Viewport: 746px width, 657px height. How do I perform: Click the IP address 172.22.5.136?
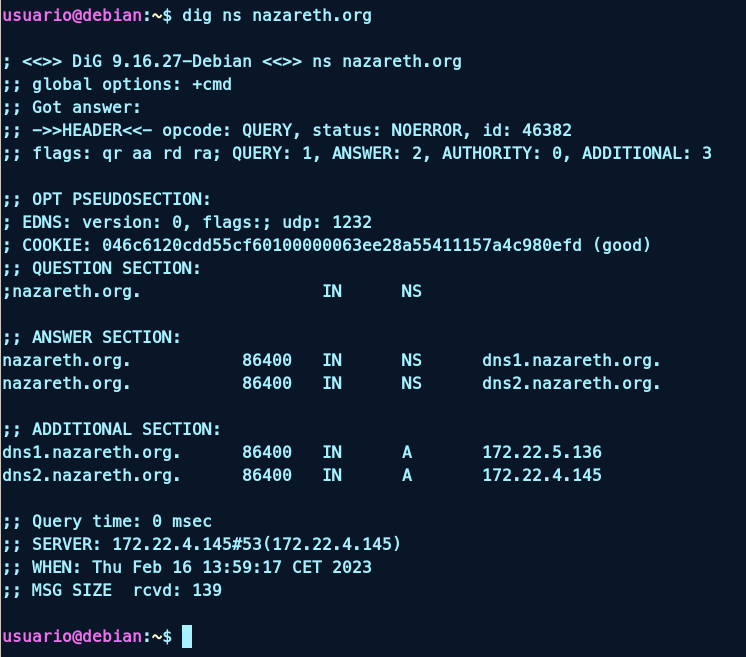pos(542,452)
